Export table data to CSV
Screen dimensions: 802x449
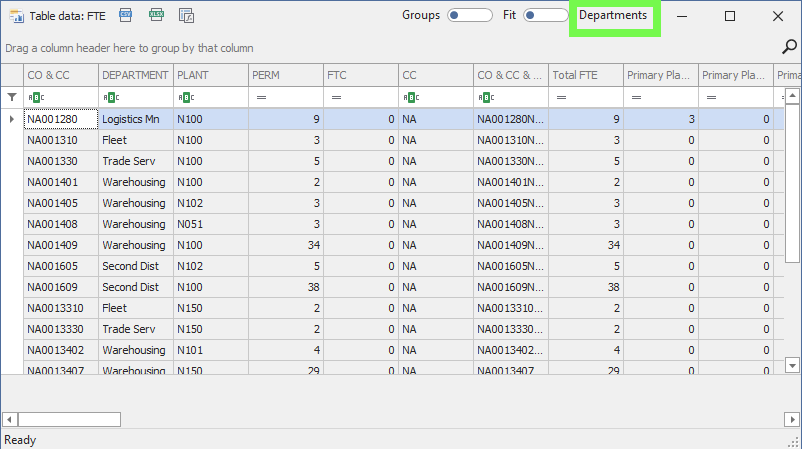click(126, 15)
